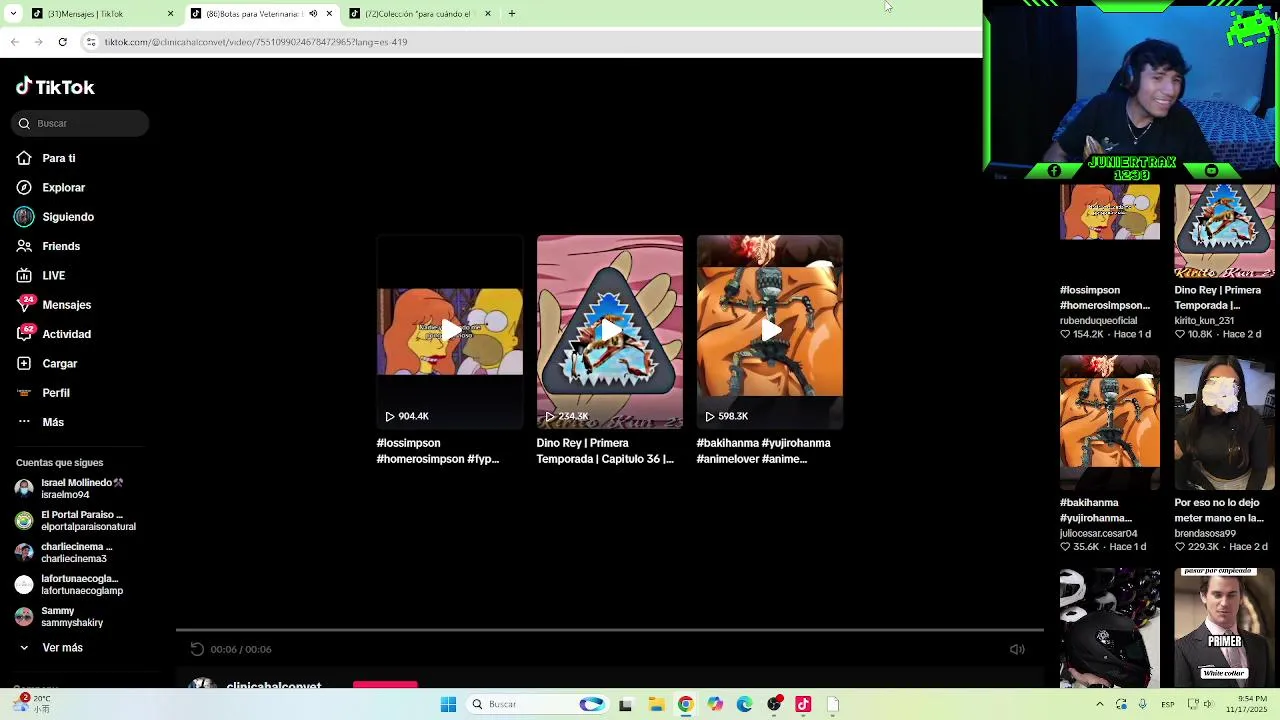
Task: Play the #bakihanma video card
Action: (x=769, y=332)
